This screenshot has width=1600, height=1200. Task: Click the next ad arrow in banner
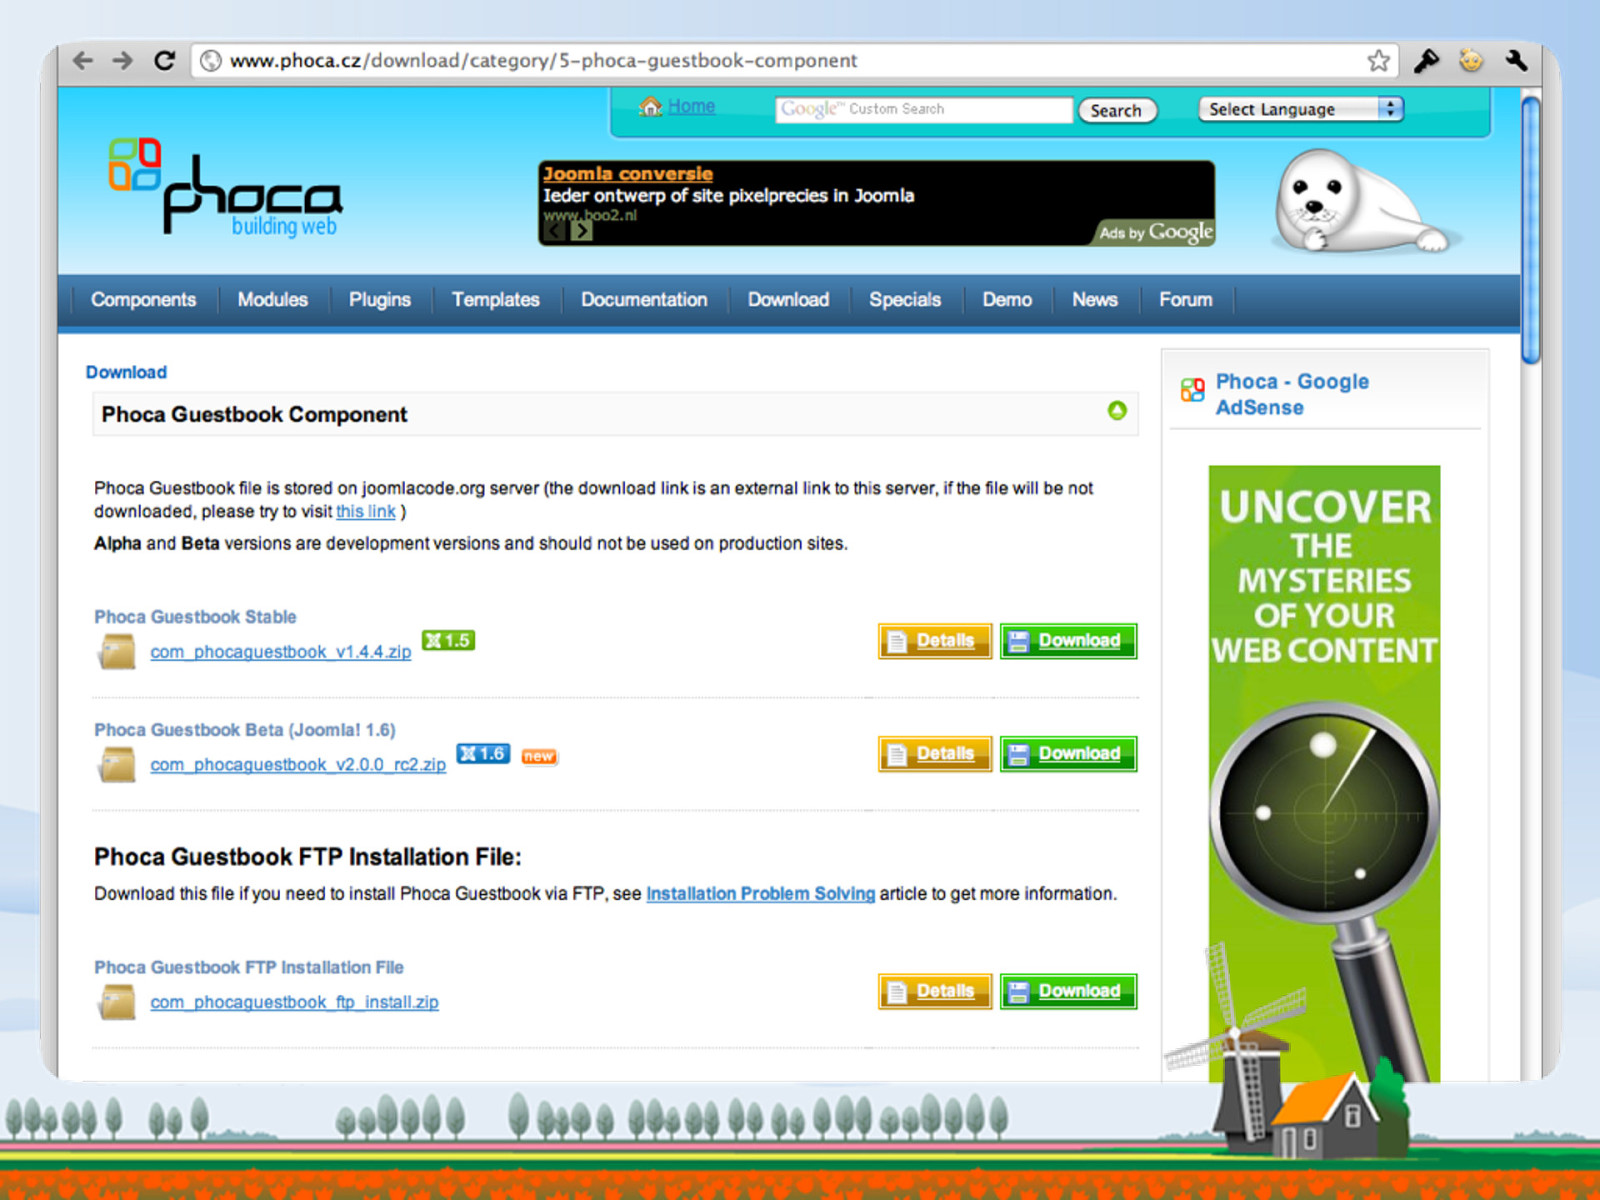pos(581,231)
